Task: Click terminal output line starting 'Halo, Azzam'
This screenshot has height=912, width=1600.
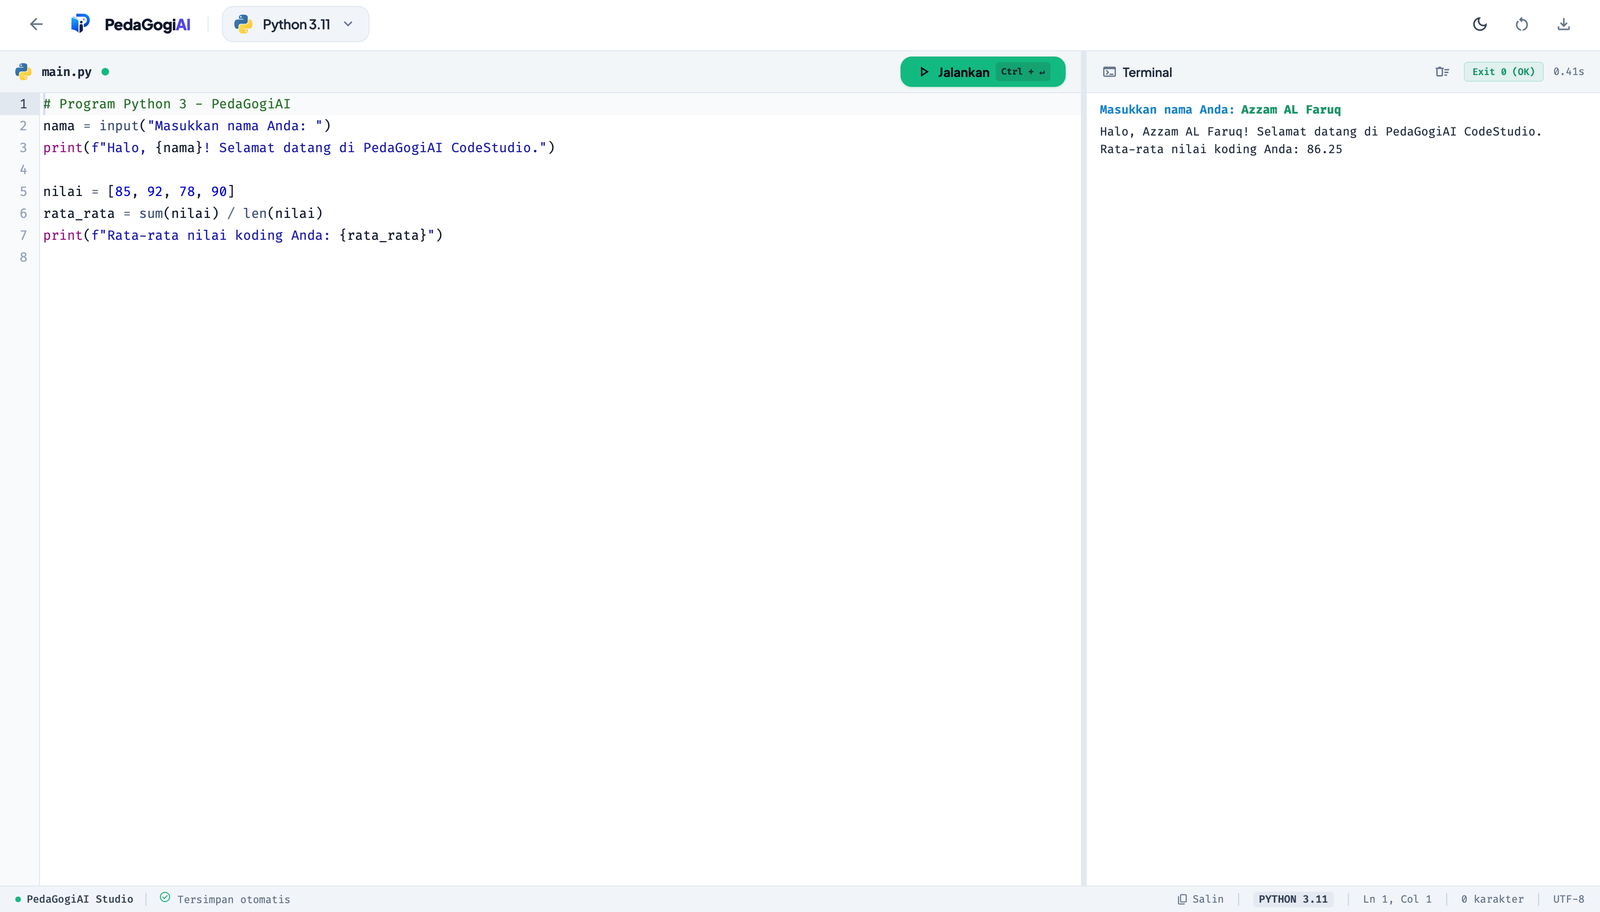Action: [1320, 131]
